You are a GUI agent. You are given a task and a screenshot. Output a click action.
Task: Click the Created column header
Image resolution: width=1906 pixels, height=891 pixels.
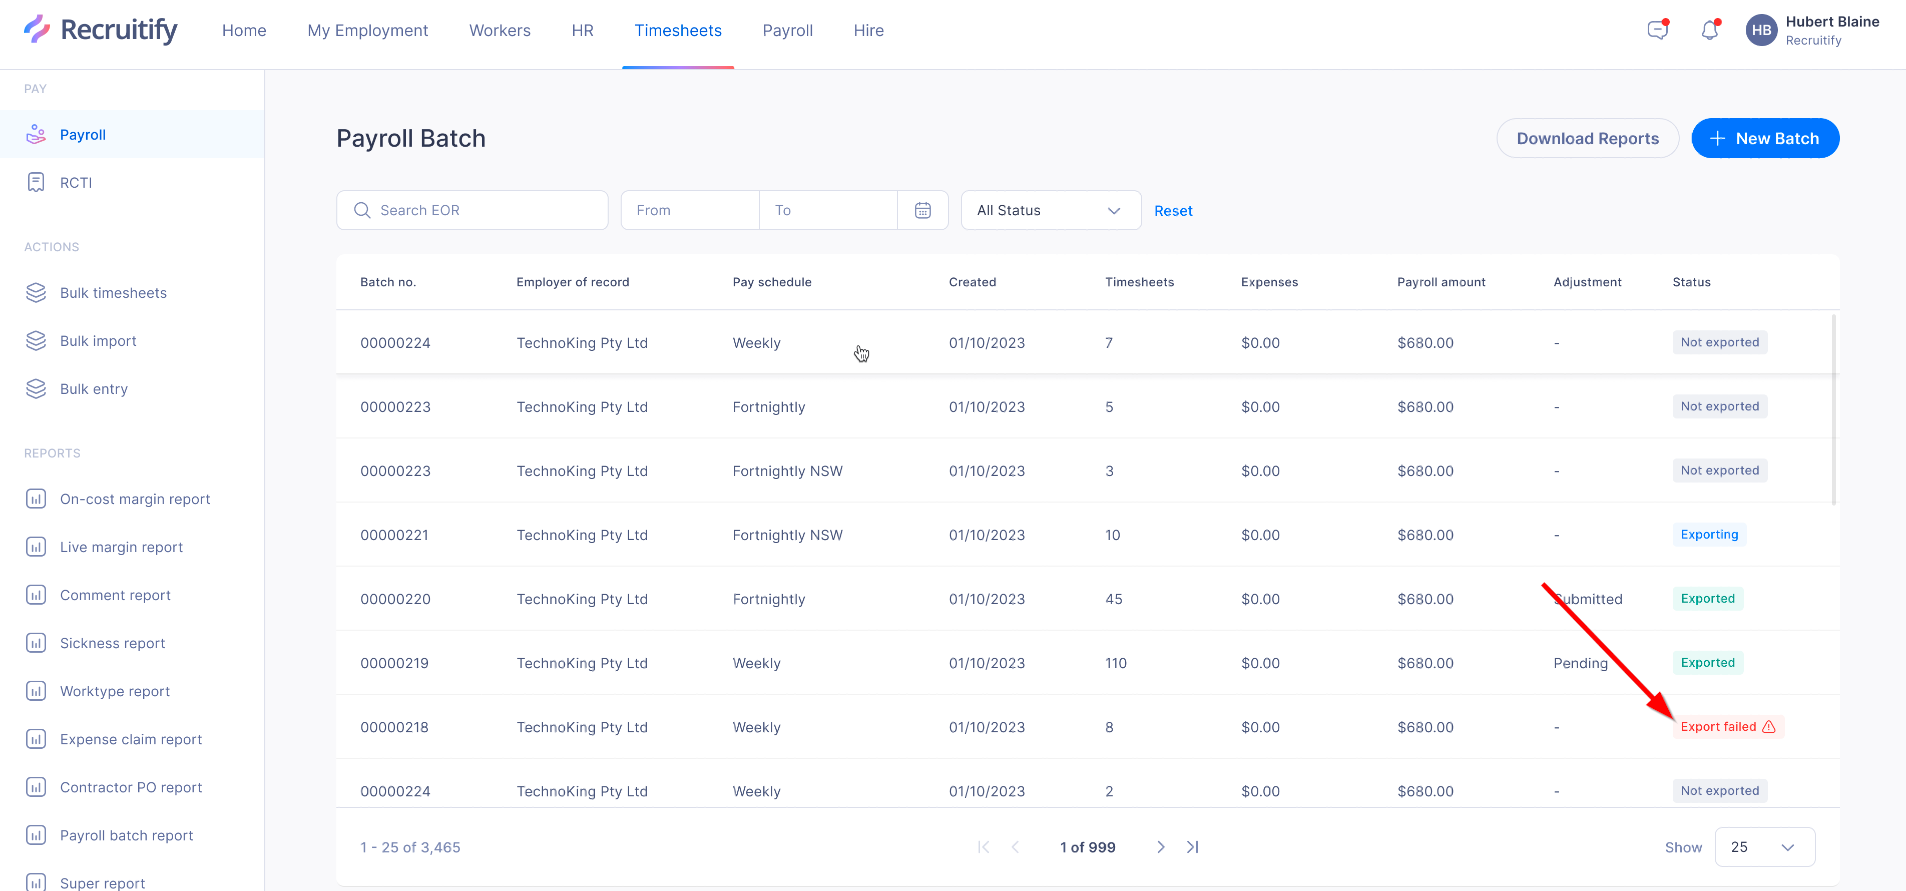972,282
